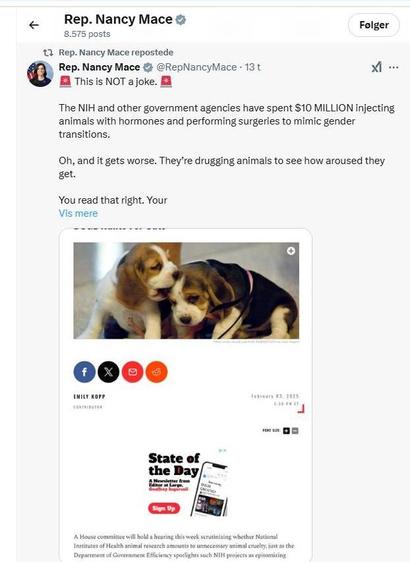Share article via X icon
Viewport: 410px width, 562px height.
tap(108, 372)
